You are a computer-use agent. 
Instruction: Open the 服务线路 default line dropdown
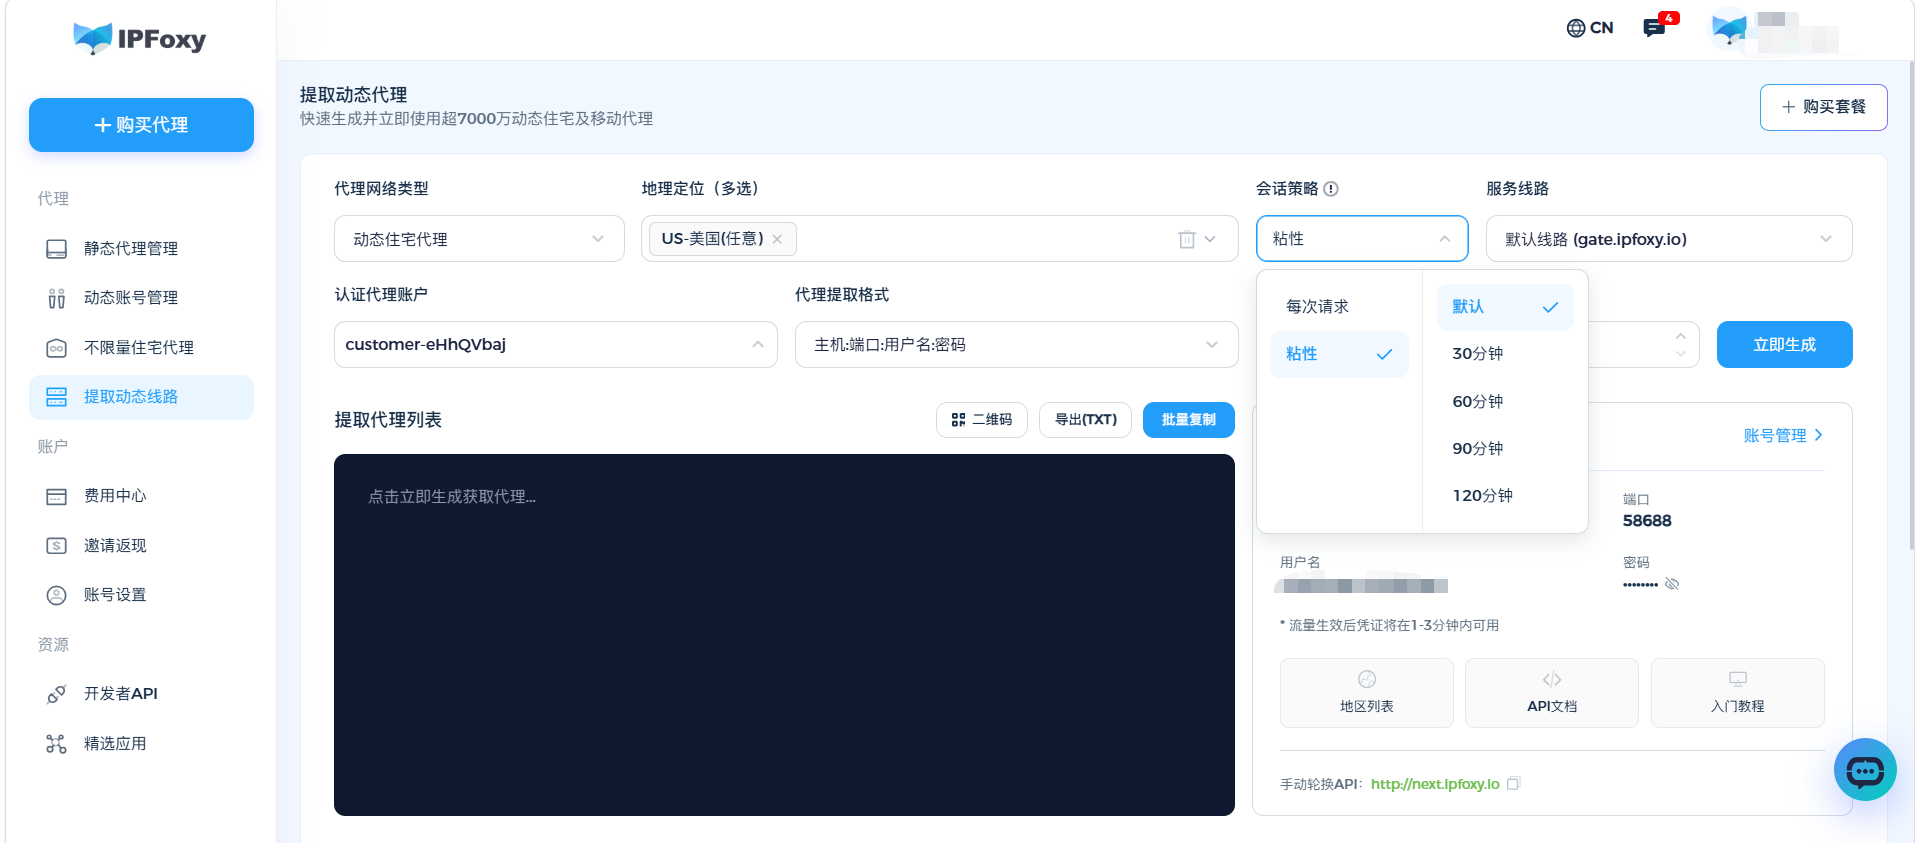click(1669, 239)
